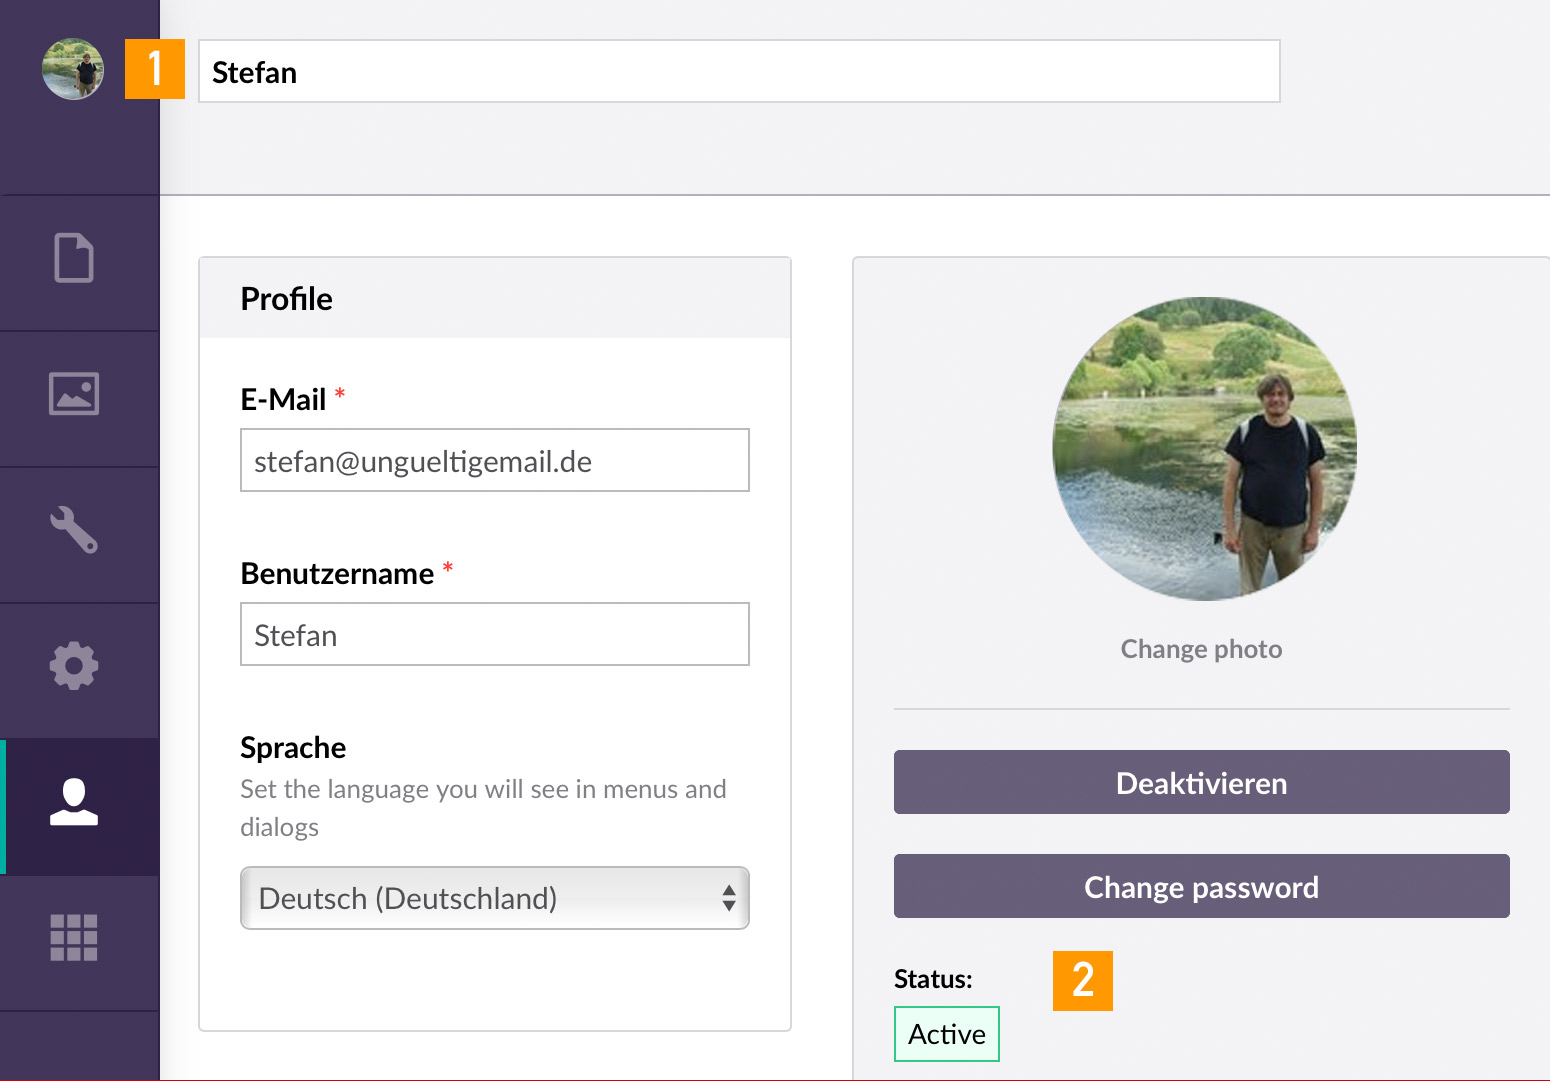Click the orange marker numbered 2

1082,981
